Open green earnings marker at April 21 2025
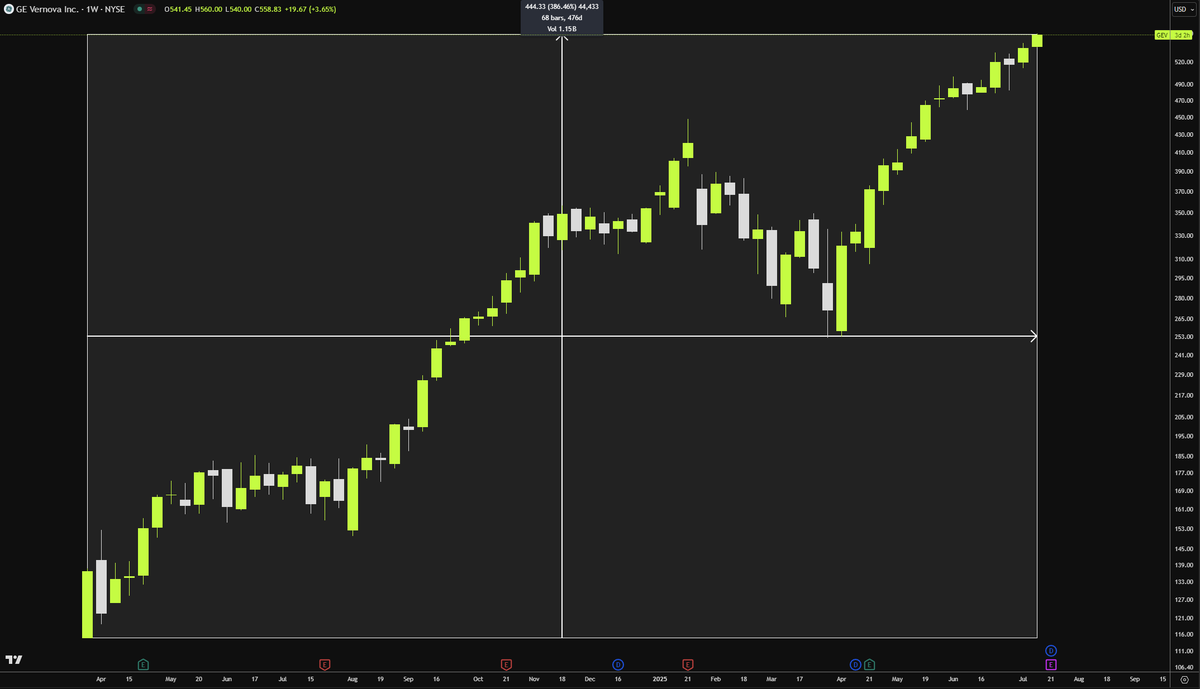Image resolution: width=1200 pixels, height=689 pixels. tap(869, 664)
